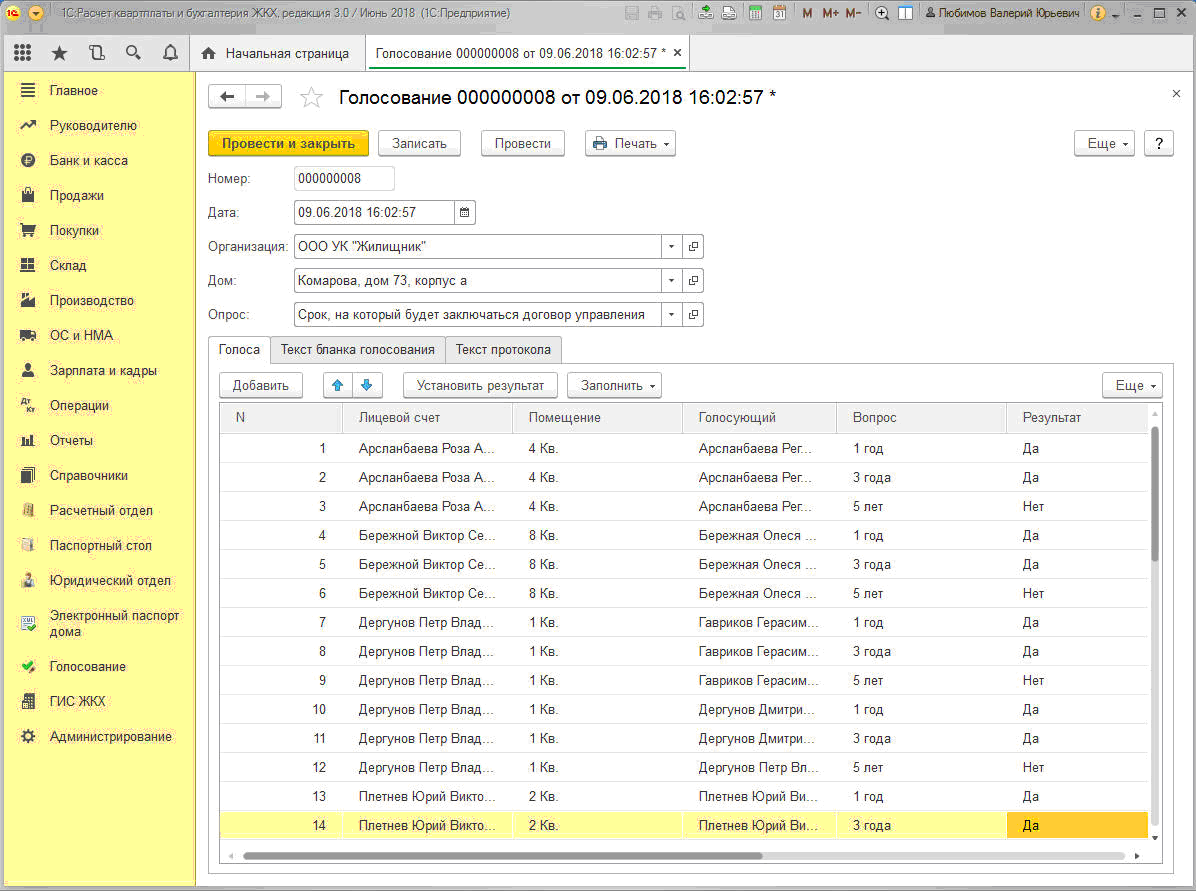
Task: Open notifications bell icon
Action: pyautogui.click(x=170, y=53)
